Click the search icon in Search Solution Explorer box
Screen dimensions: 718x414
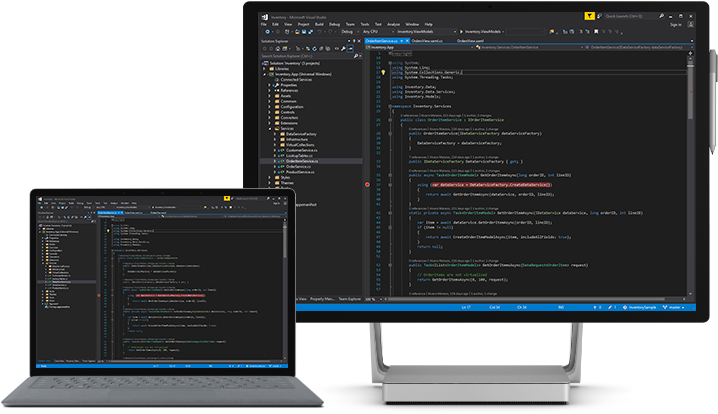click(x=356, y=56)
